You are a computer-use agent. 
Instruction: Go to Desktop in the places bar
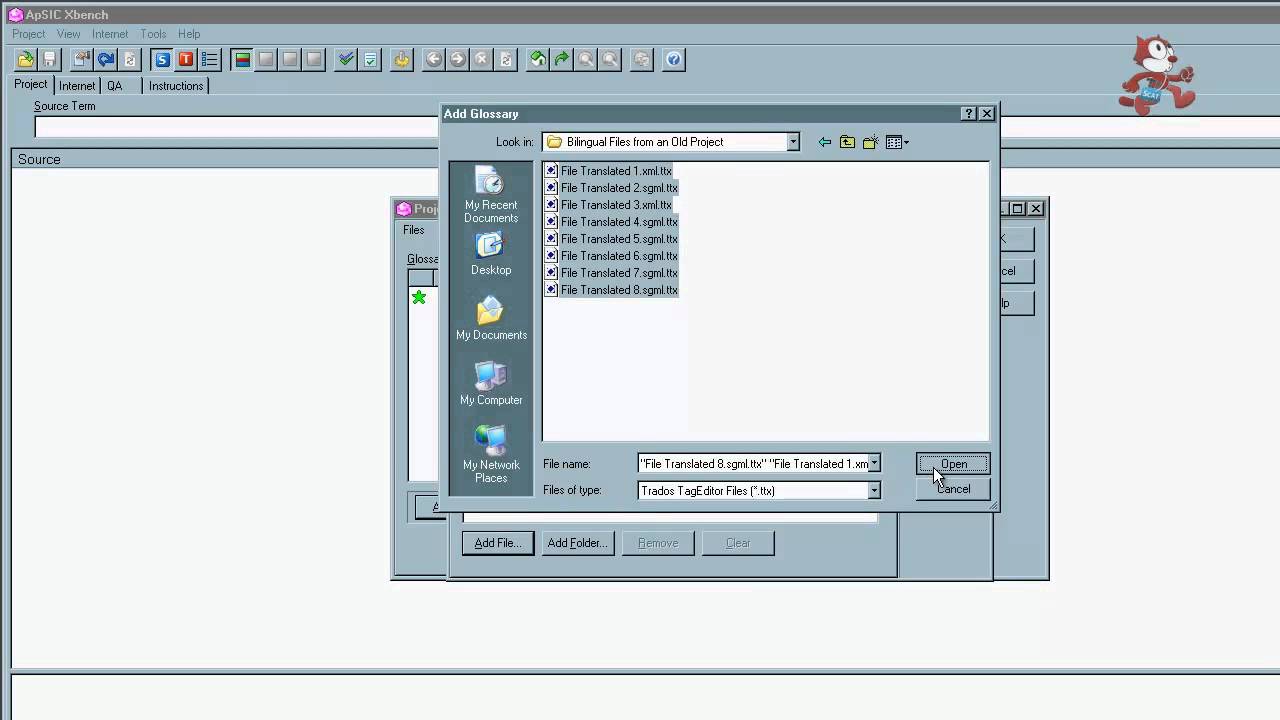491,254
